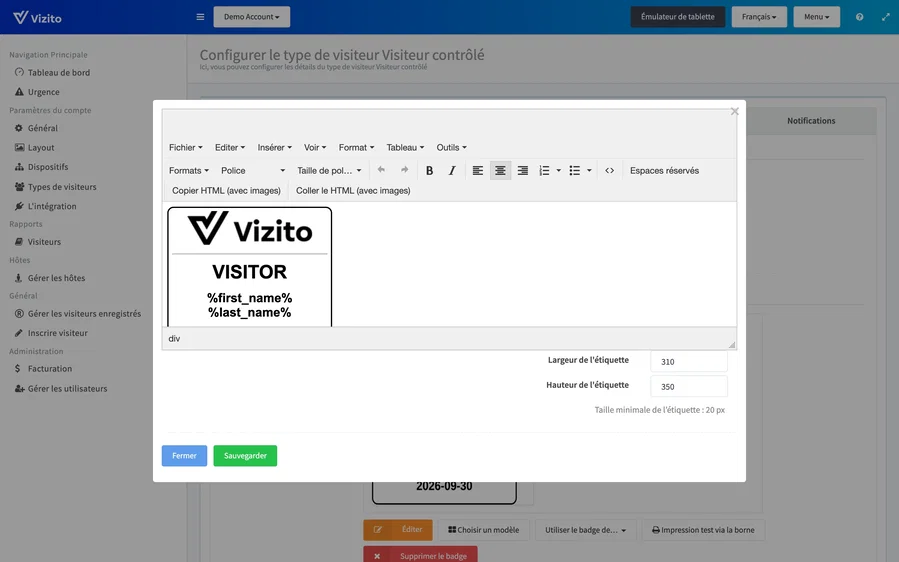Click Espaces réservés toolbar button
Image resolution: width=899 pixels, height=562 pixels.
click(x=664, y=170)
